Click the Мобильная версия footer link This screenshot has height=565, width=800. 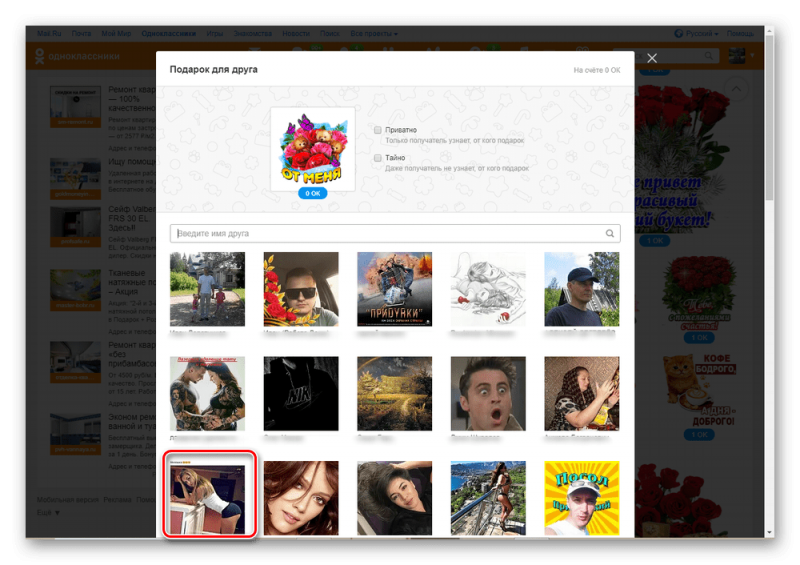click(x=67, y=499)
